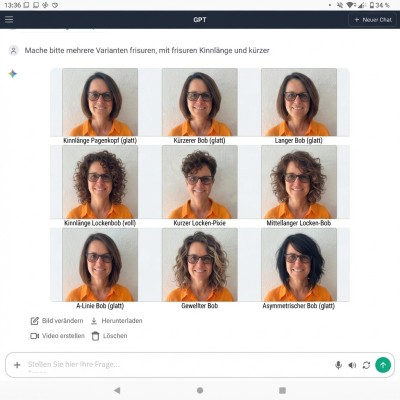Viewport: 400px width, 400px height.
Task: Select the Kurzer Locken-Pixie hairstyle image
Action: coord(200,182)
